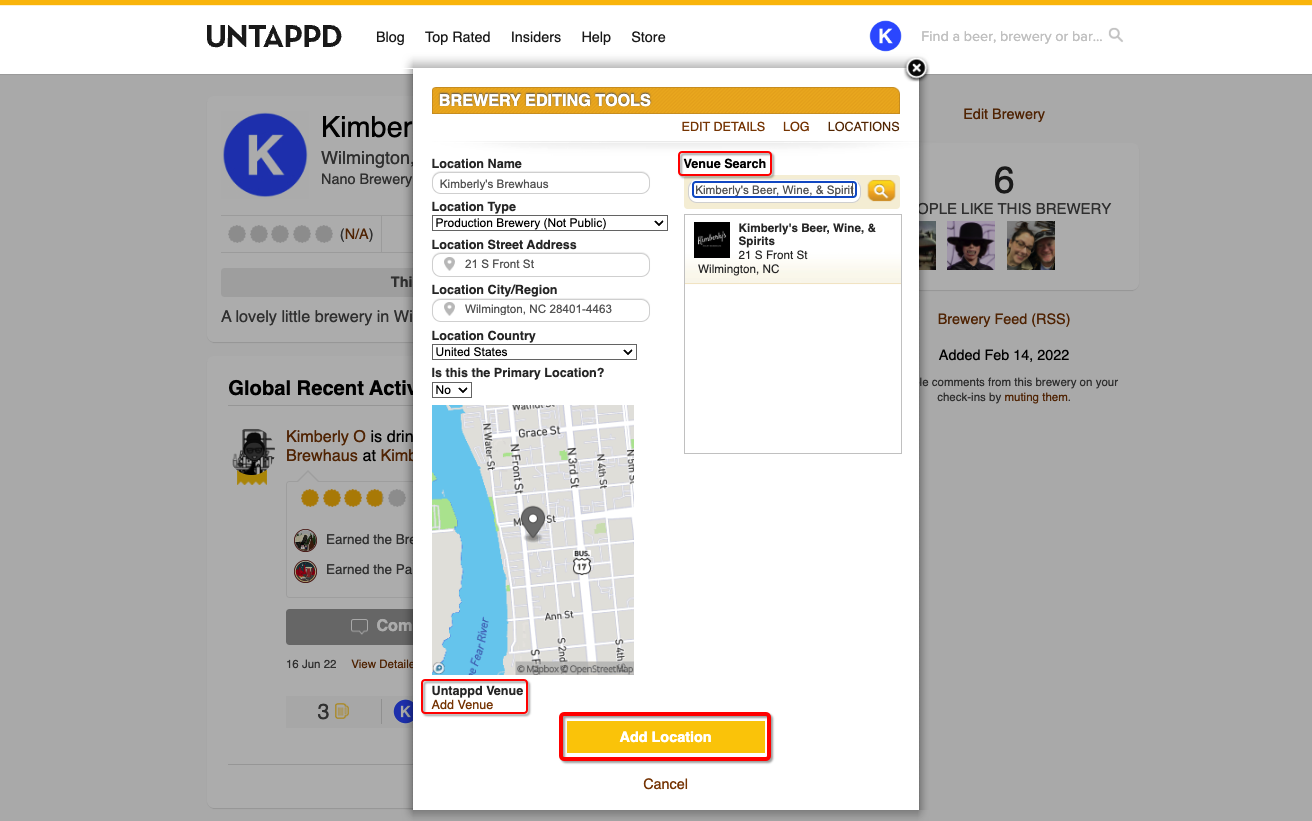Open the liker photo with the black hat
This screenshot has height=821, width=1312.
pyautogui.click(x=971, y=246)
